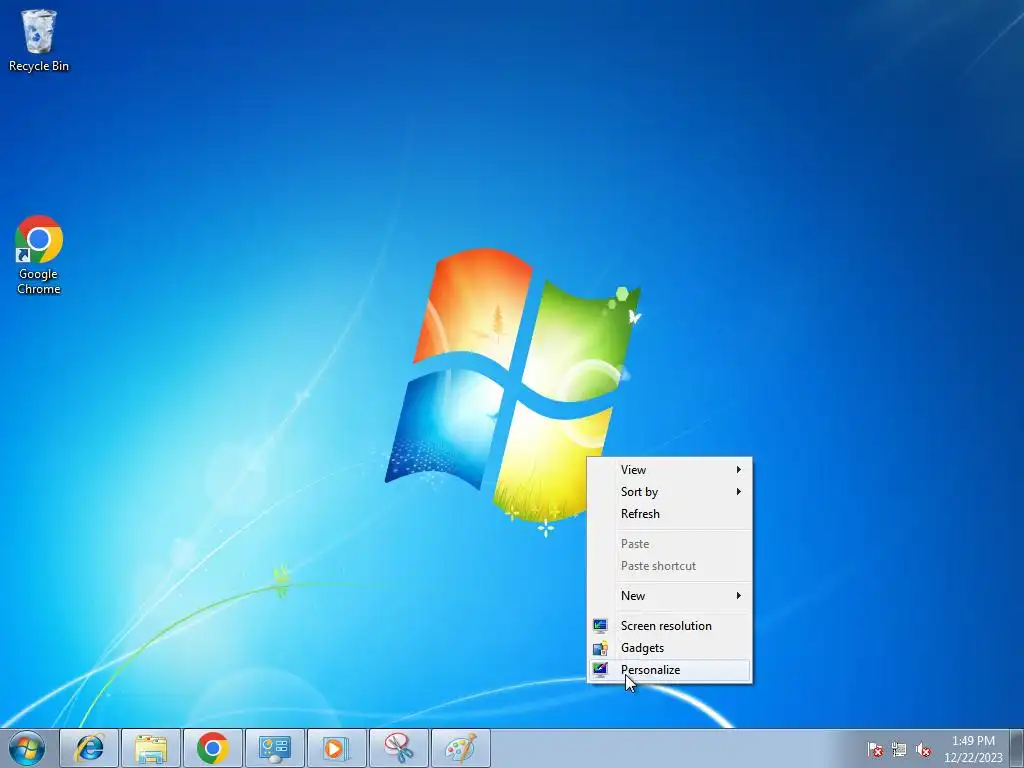Open Windows Explorer from the taskbar
1024x768 pixels.
(151, 748)
